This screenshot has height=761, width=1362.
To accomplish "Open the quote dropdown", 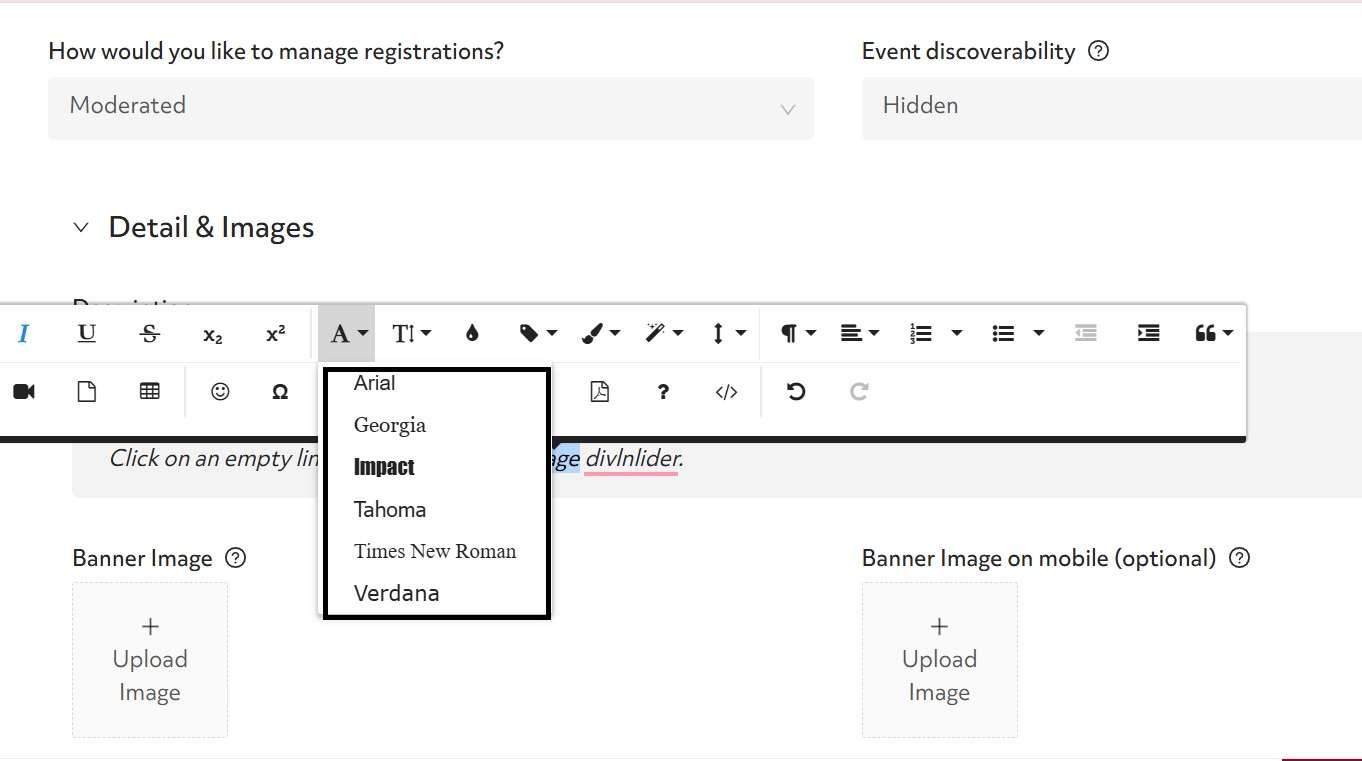I will click(x=1214, y=333).
